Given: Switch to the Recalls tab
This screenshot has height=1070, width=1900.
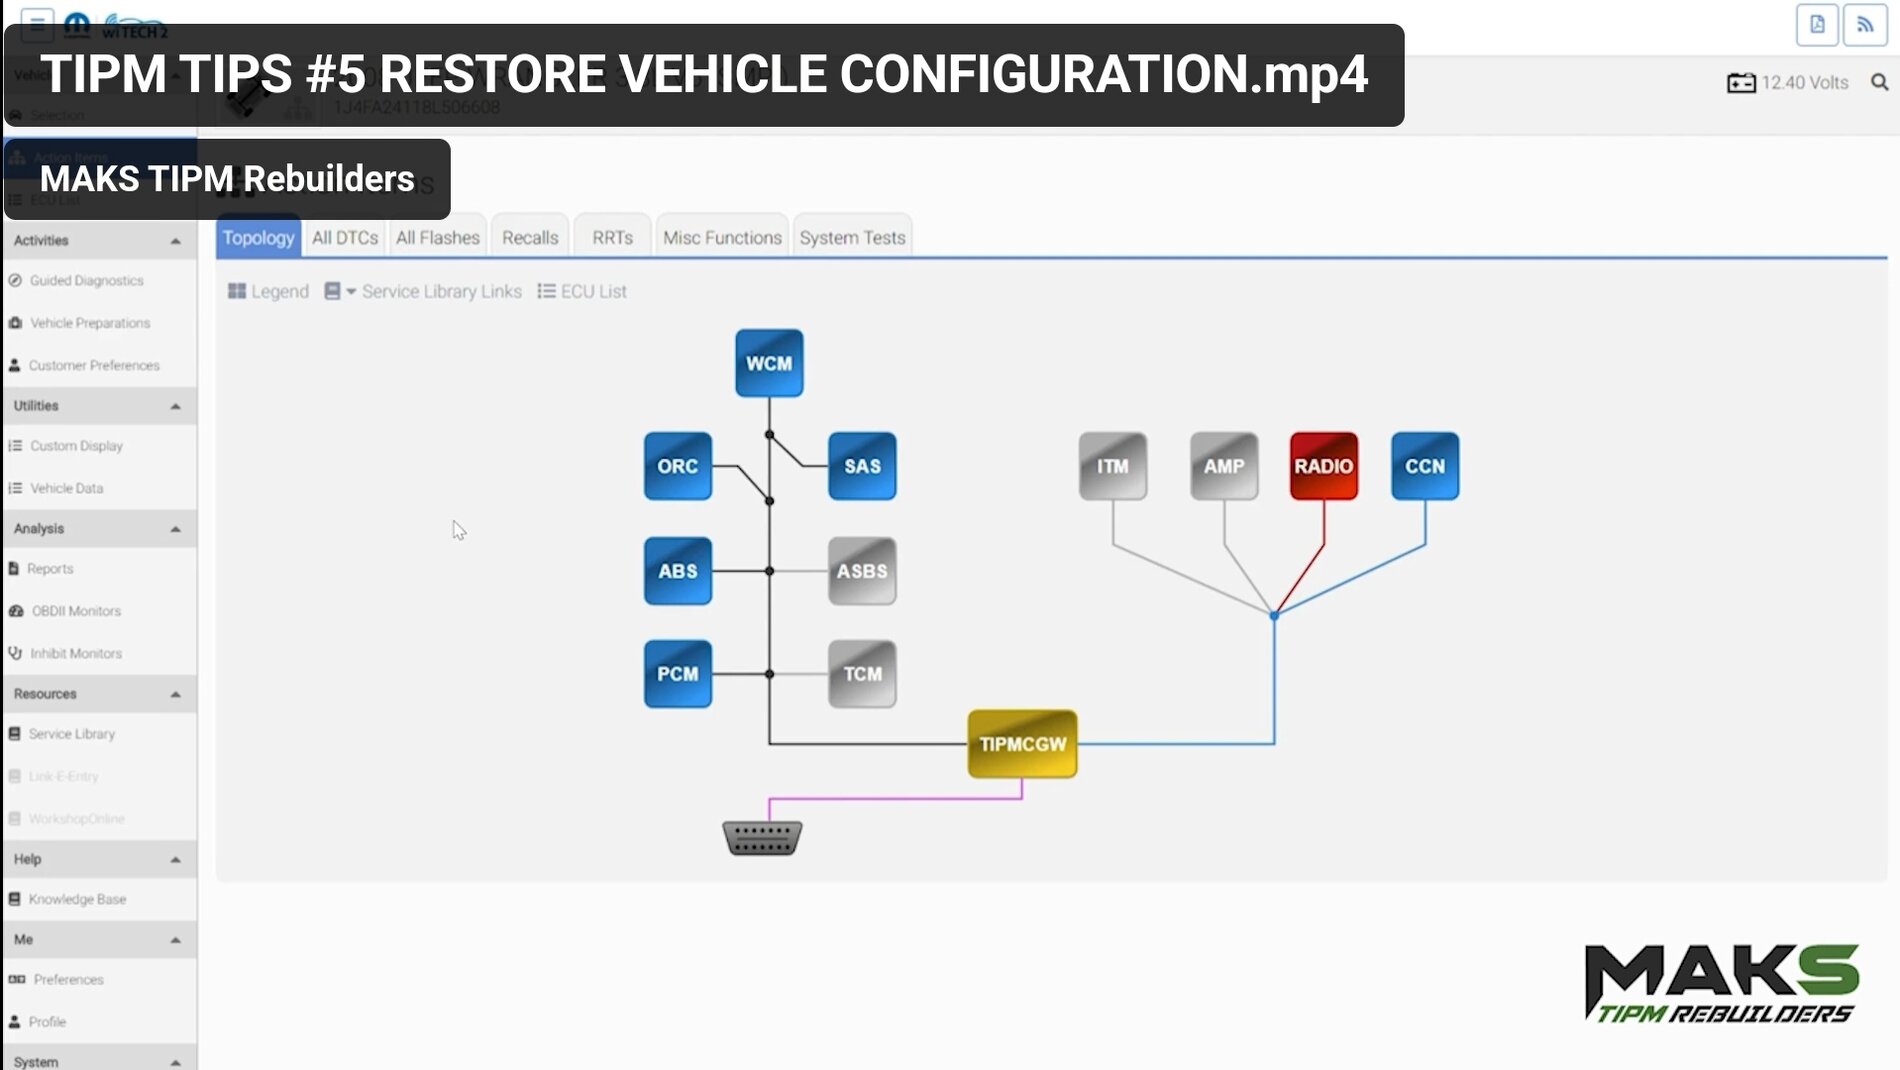Looking at the screenshot, I should 530,237.
